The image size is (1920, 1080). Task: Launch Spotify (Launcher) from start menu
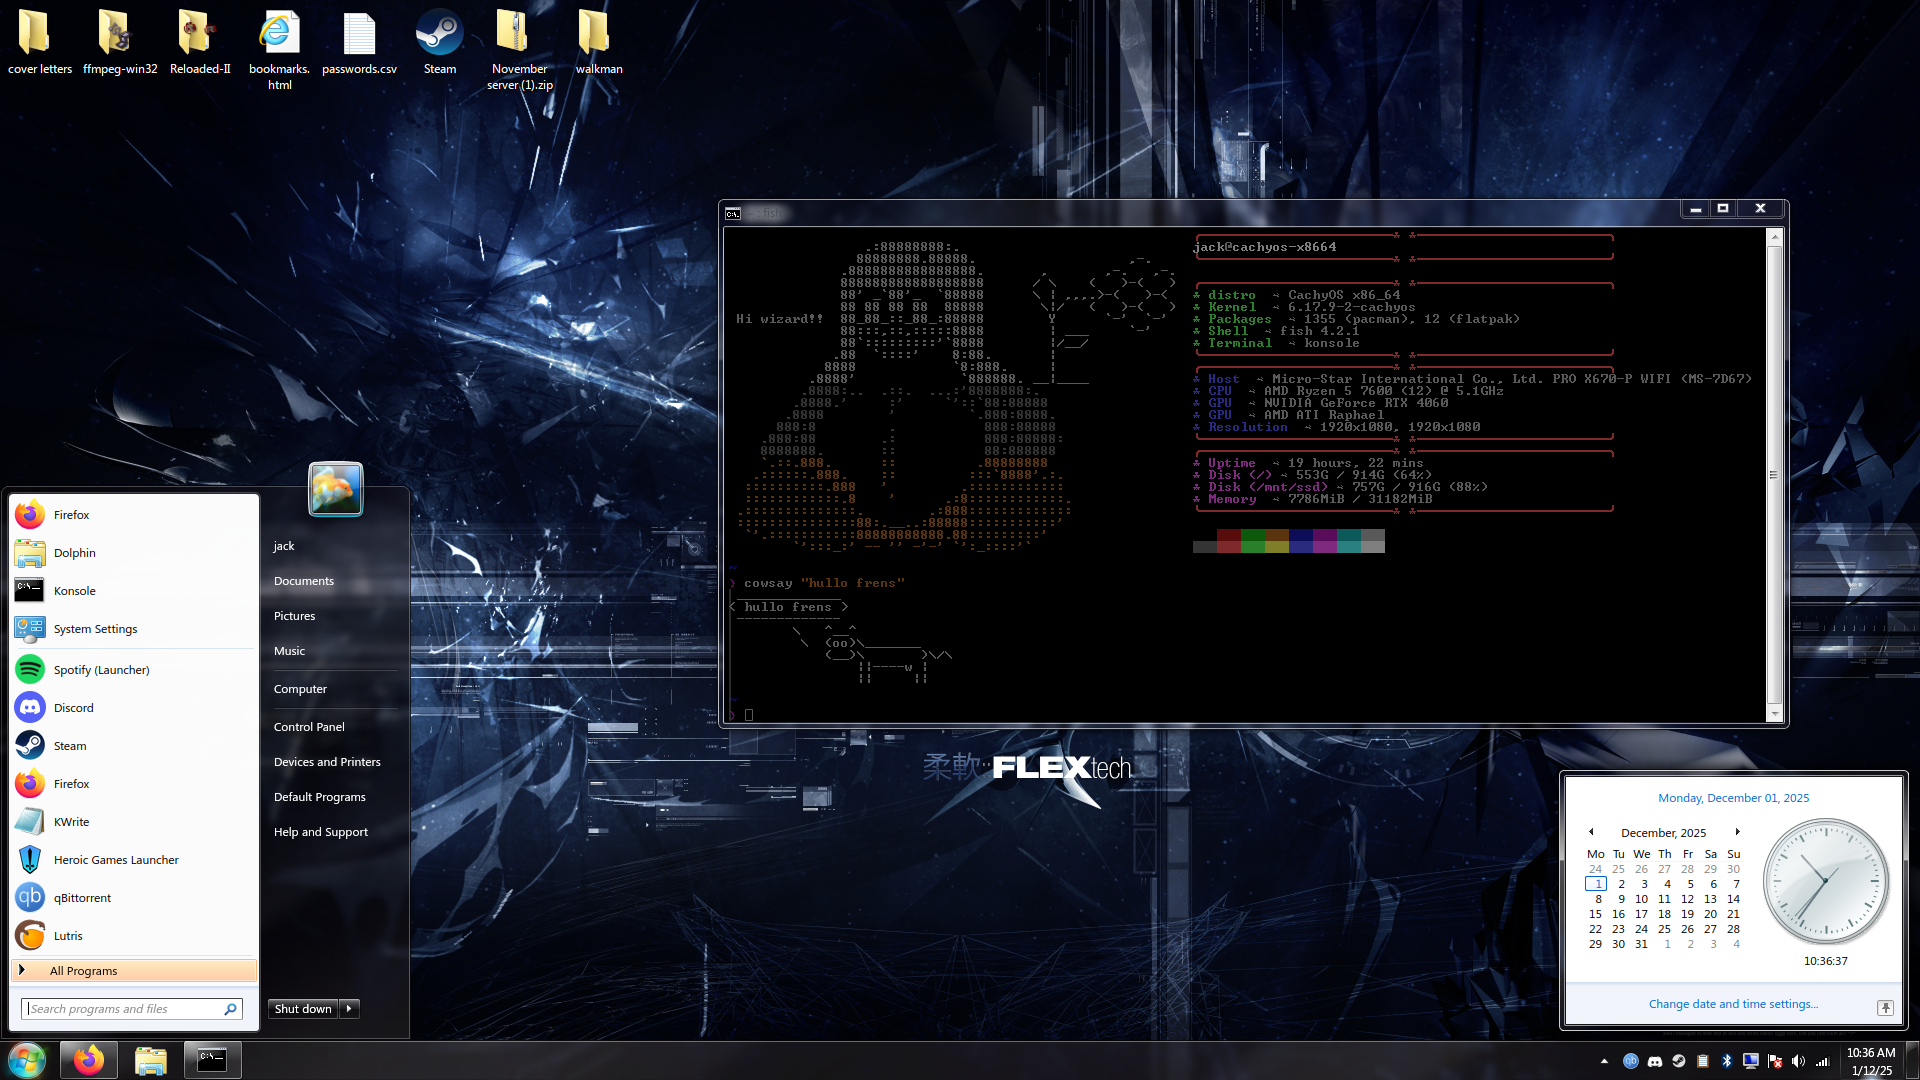click(x=101, y=670)
